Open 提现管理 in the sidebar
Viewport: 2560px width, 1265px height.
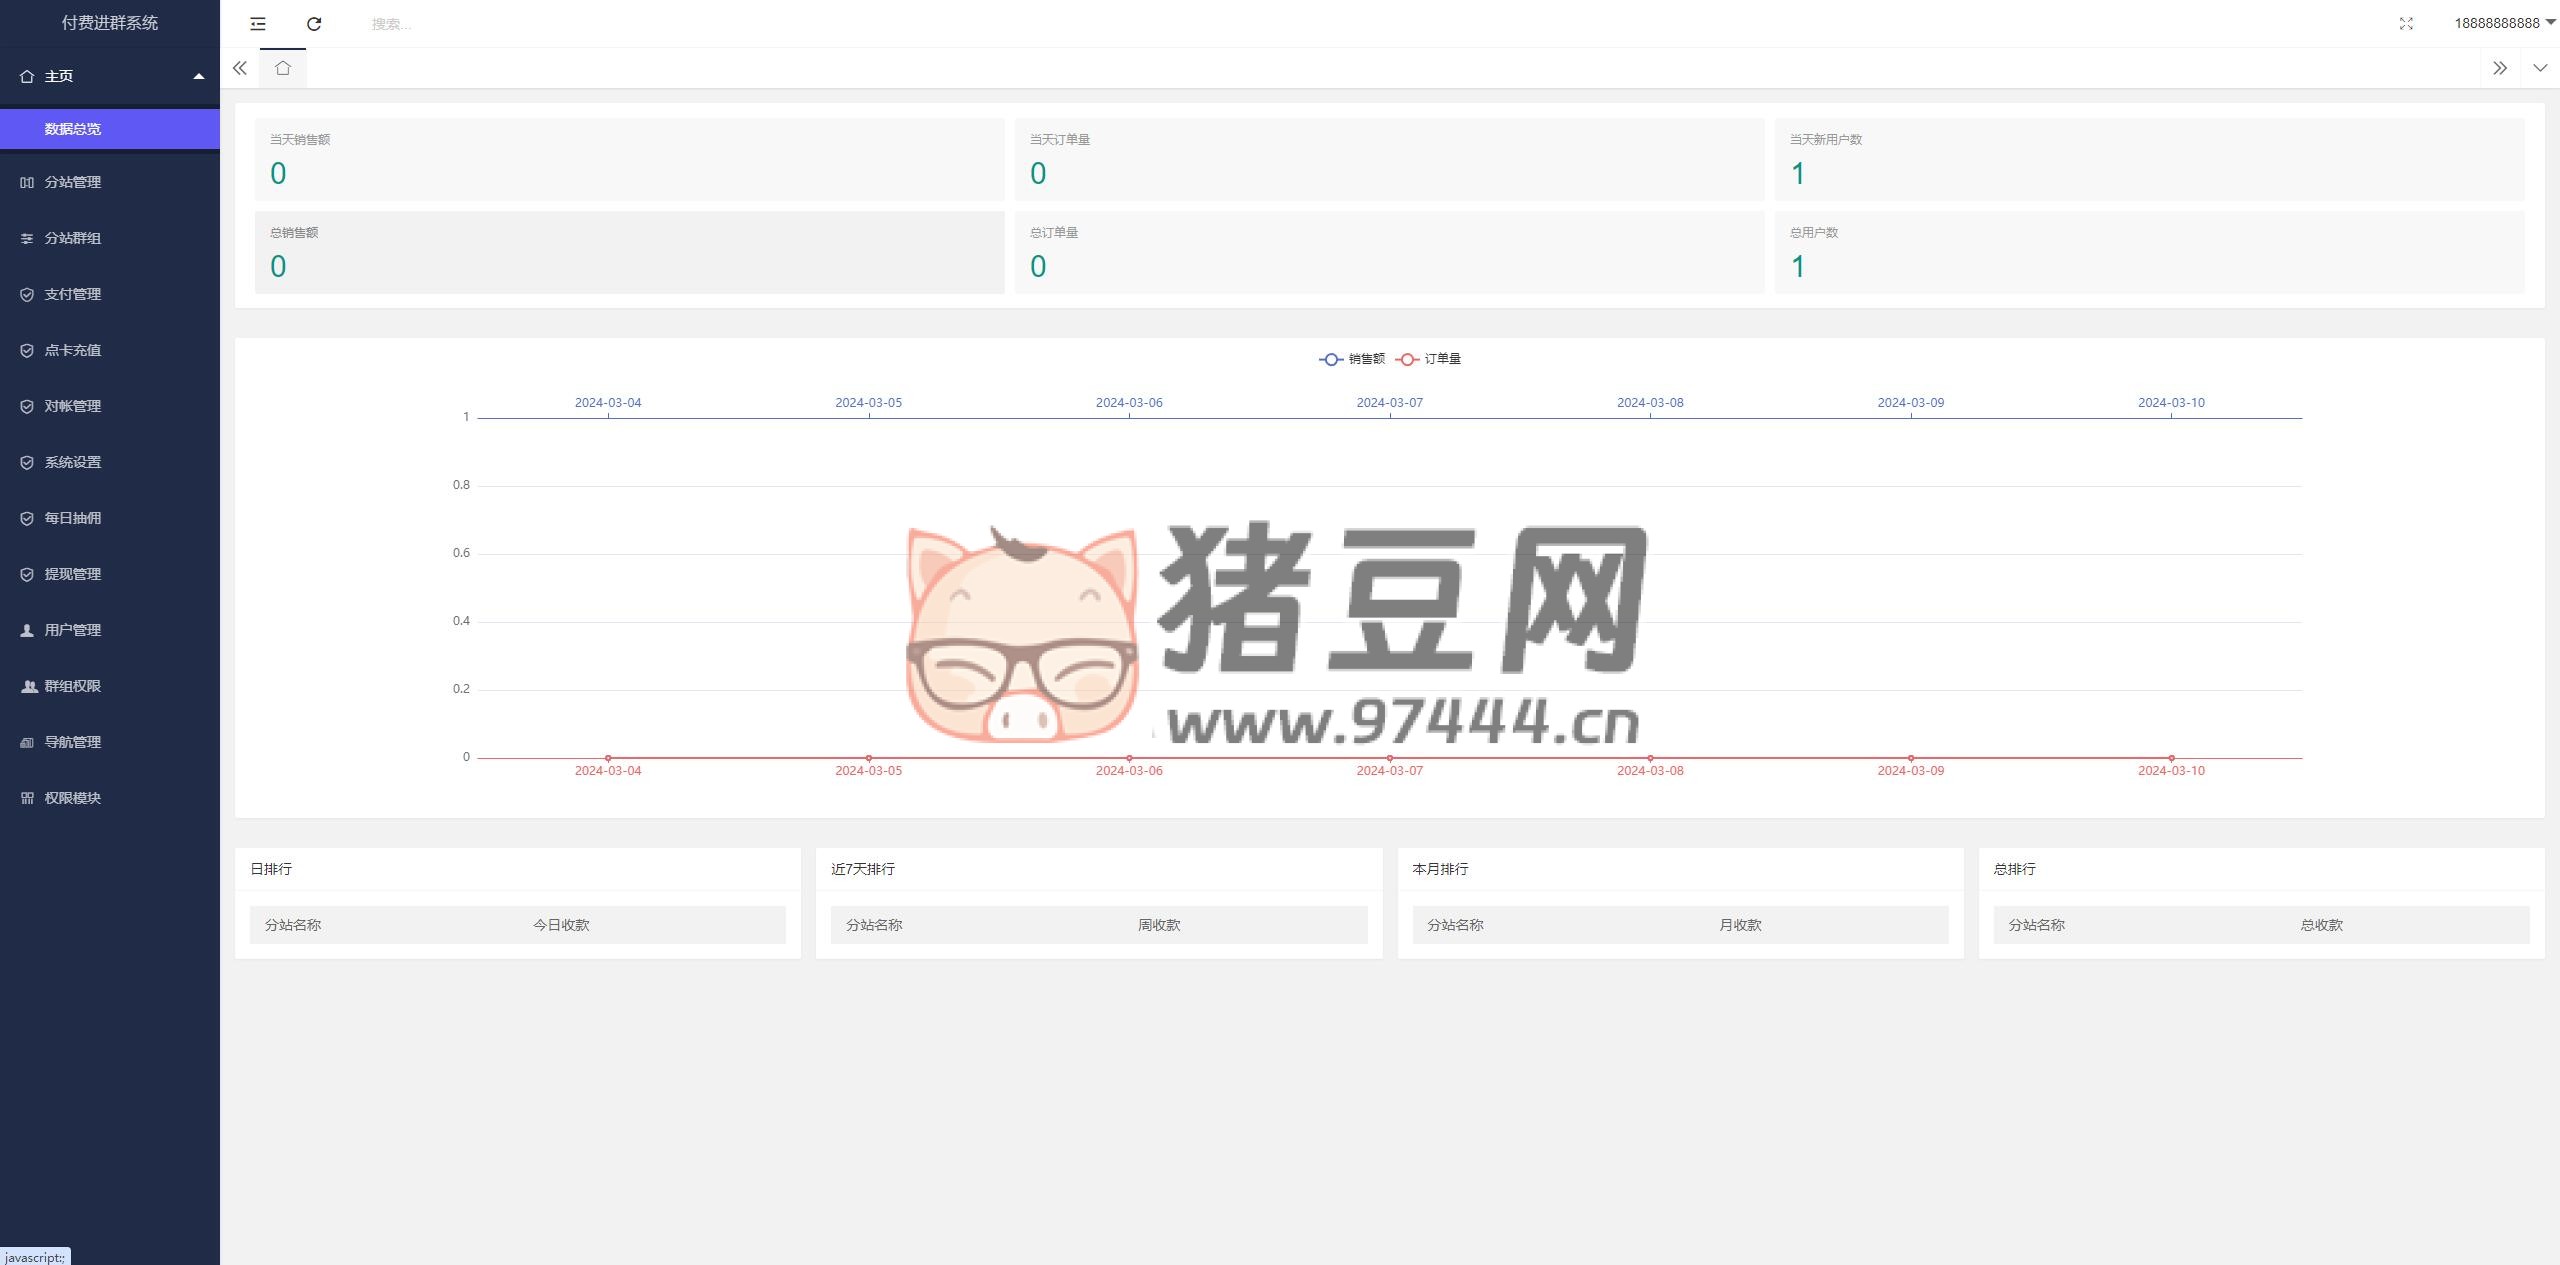(x=73, y=574)
